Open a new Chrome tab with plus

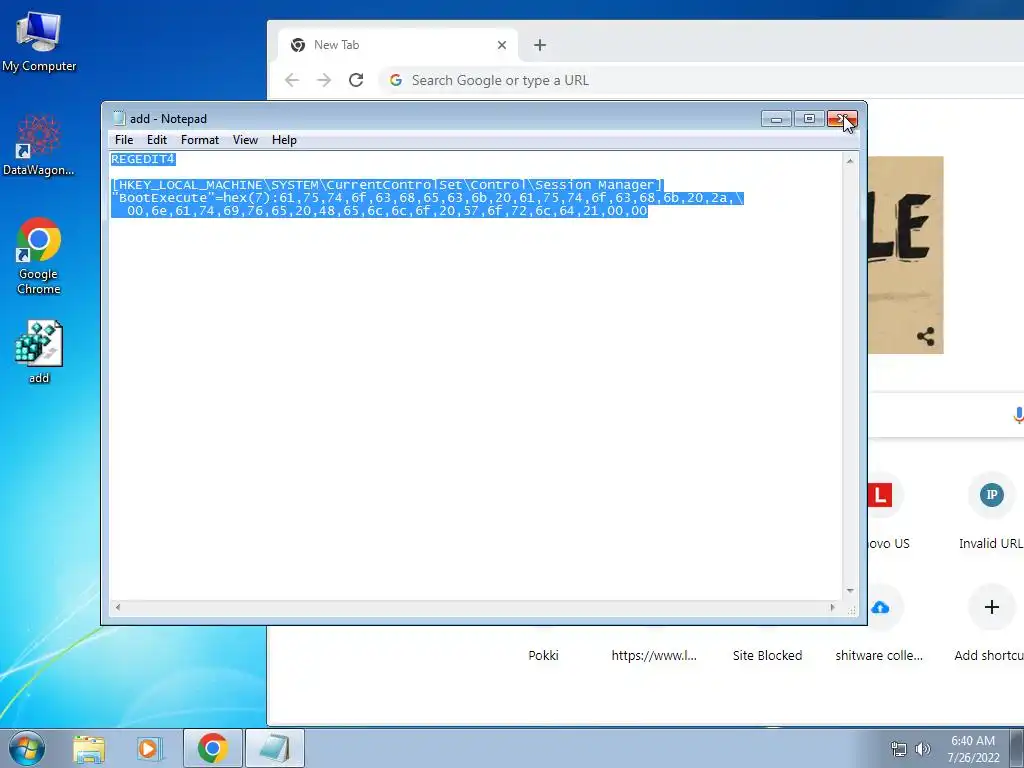[x=539, y=45]
